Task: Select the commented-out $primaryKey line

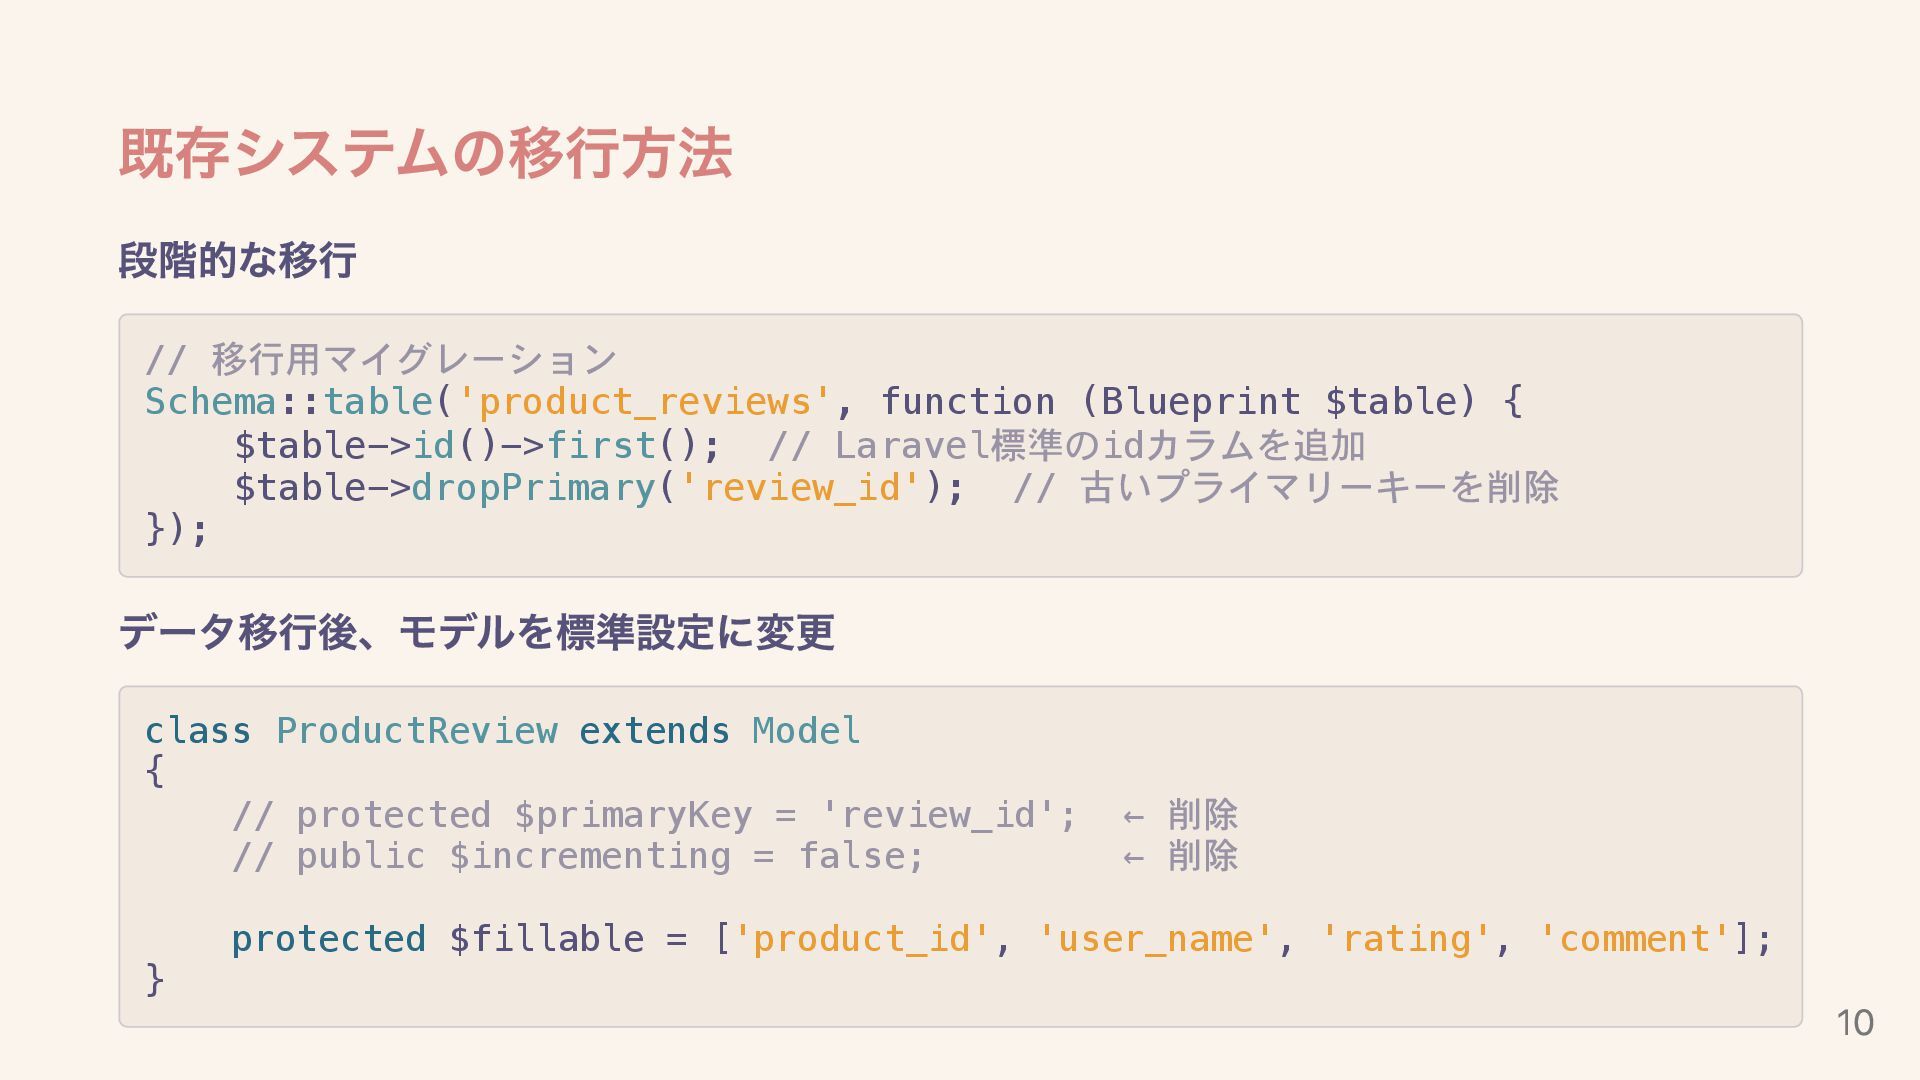Action: [654, 815]
